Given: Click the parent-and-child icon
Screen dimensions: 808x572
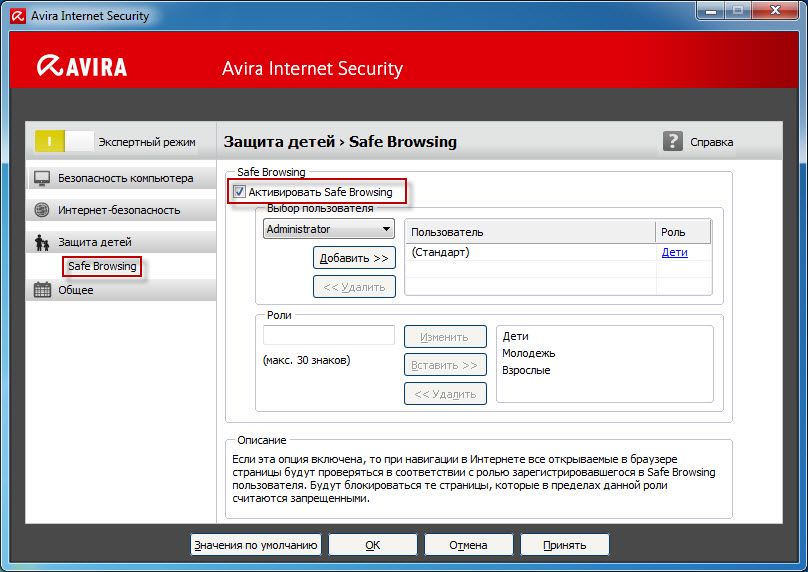Looking at the screenshot, I should 42,242.
